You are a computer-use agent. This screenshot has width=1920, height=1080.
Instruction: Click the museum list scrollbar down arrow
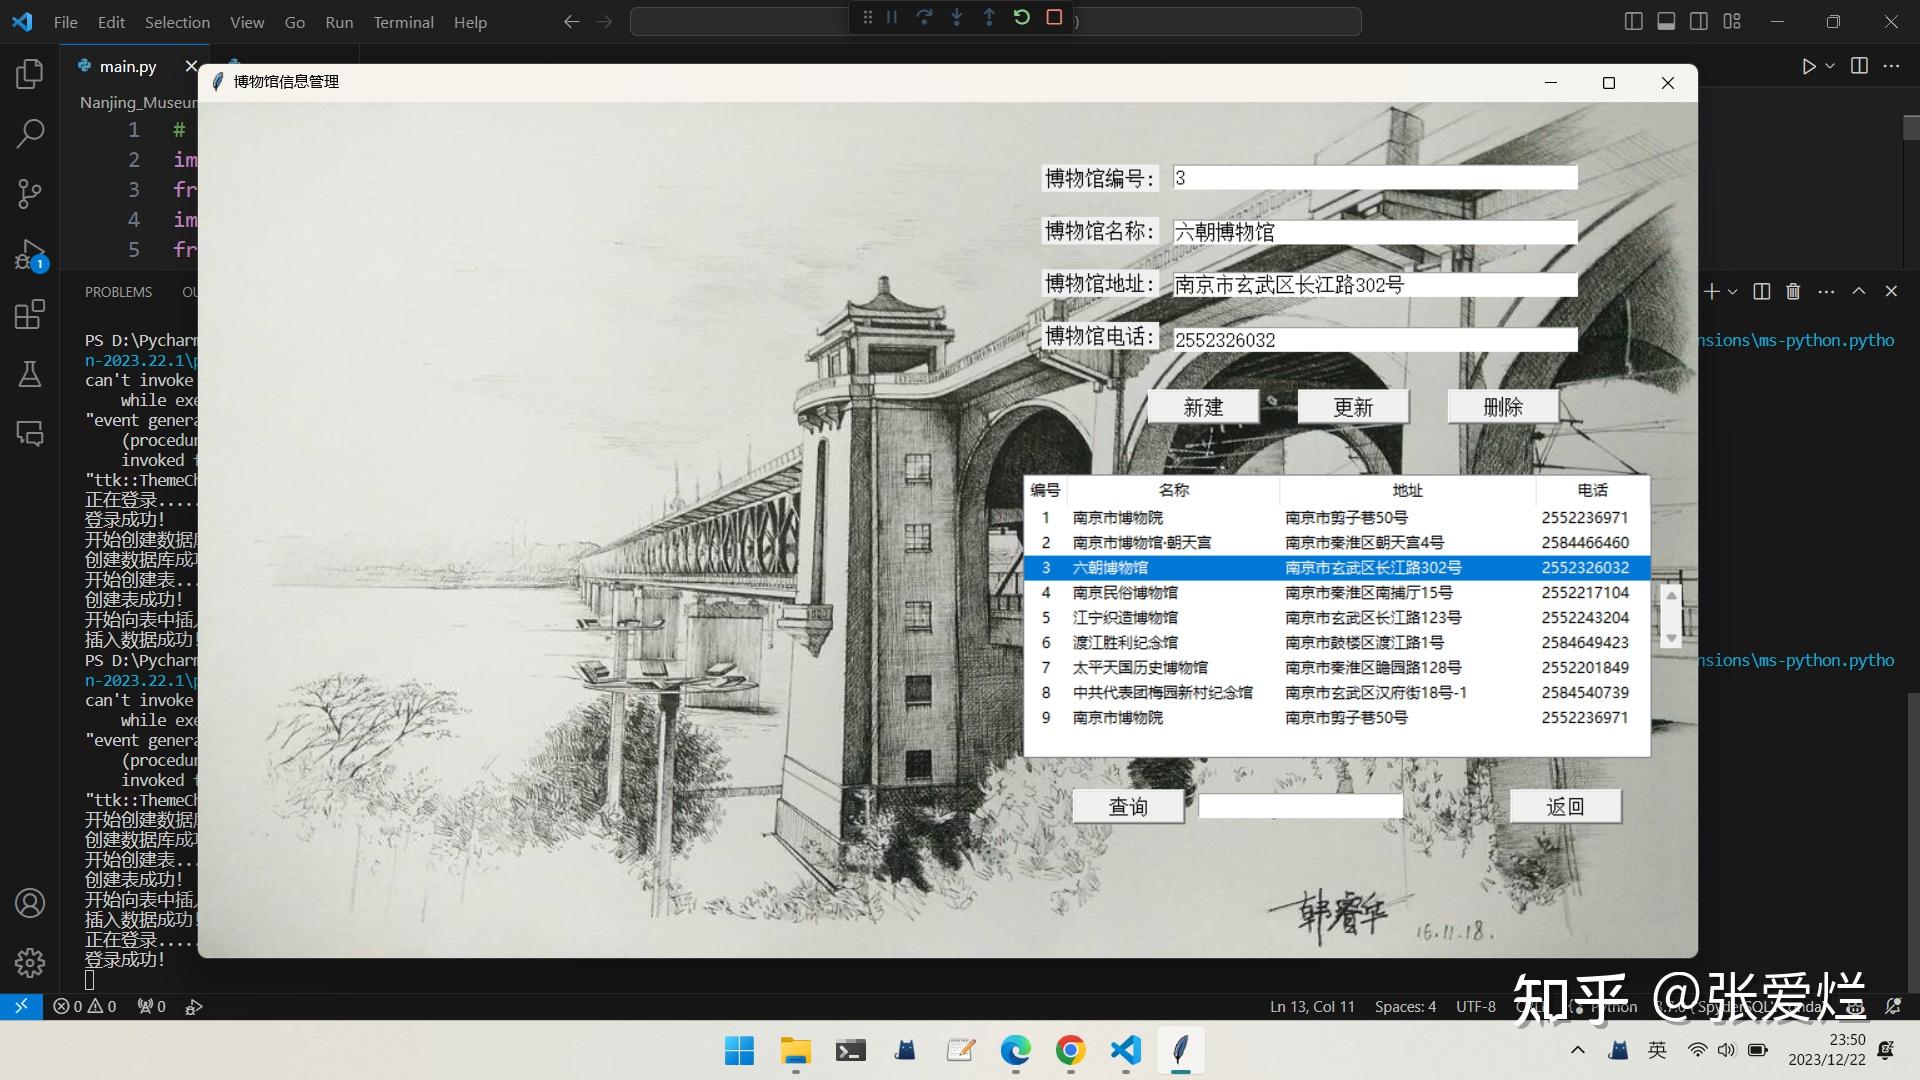[1670, 638]
